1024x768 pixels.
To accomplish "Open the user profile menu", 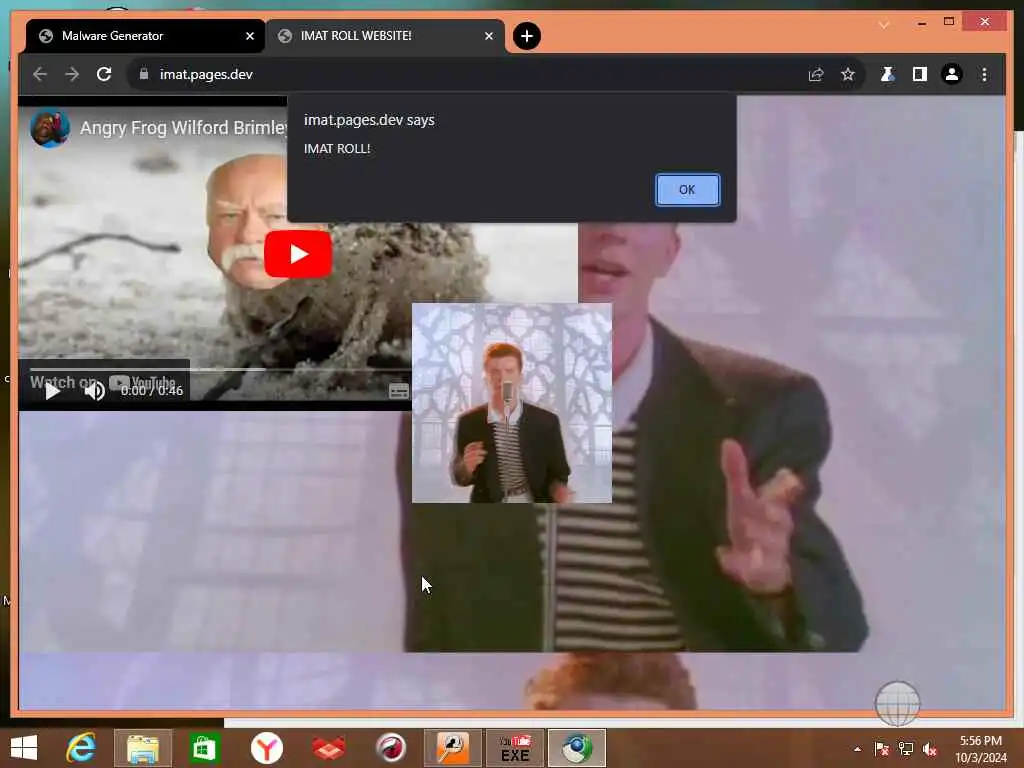I will 952,74.
